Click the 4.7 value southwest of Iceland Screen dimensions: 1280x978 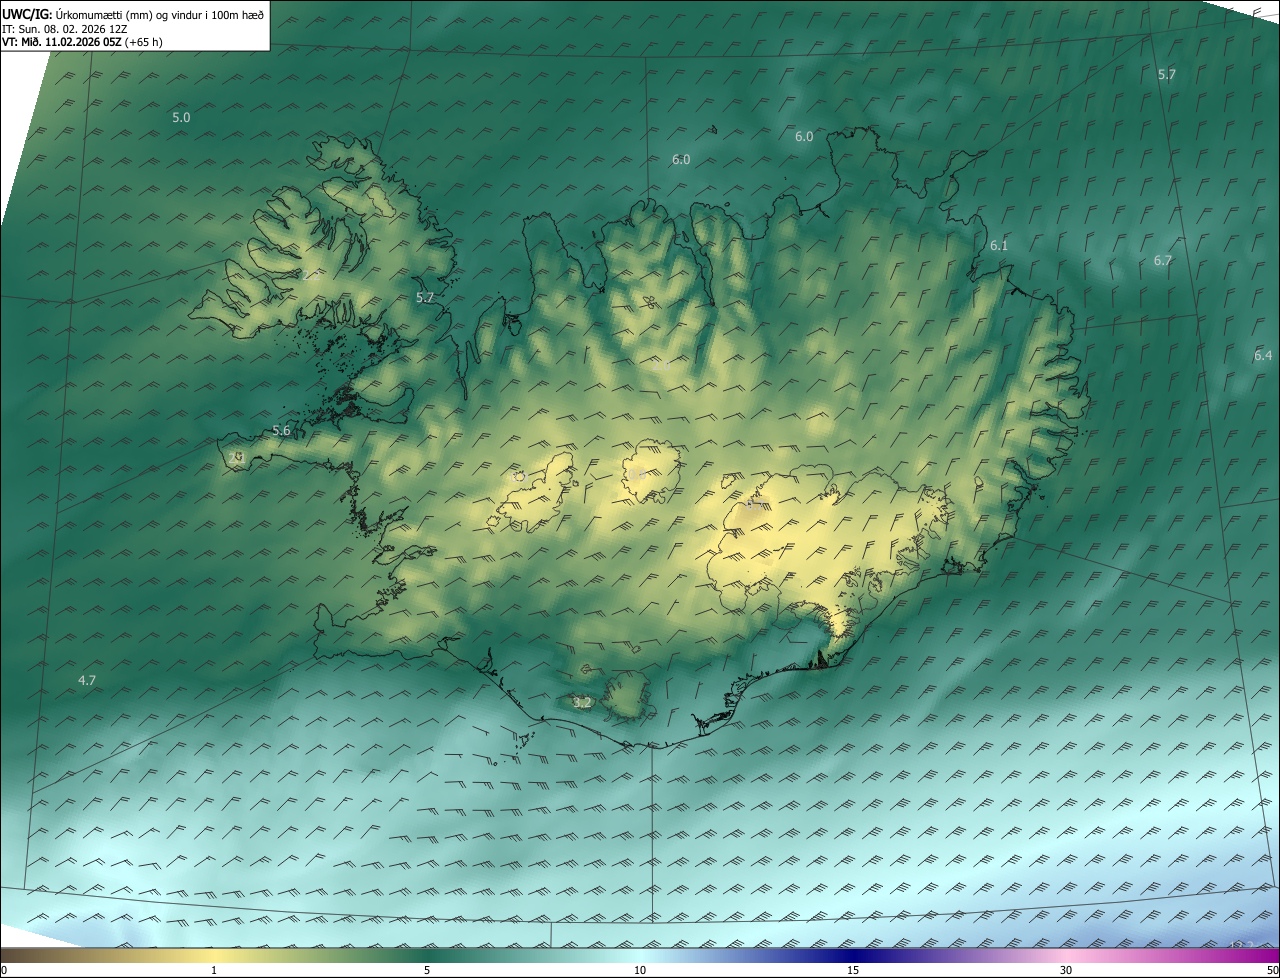coord(87,680)
